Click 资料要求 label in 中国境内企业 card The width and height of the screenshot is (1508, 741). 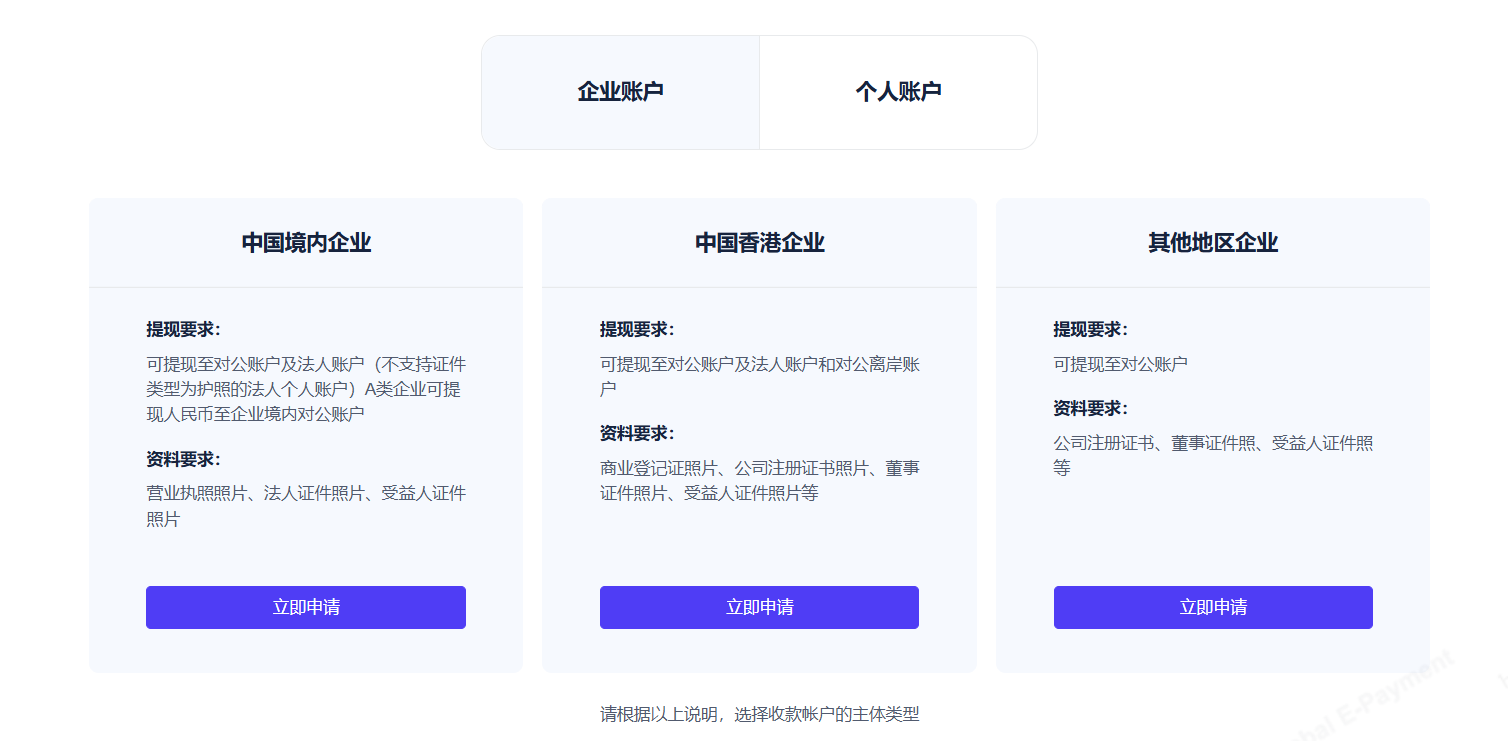[183, 459]
